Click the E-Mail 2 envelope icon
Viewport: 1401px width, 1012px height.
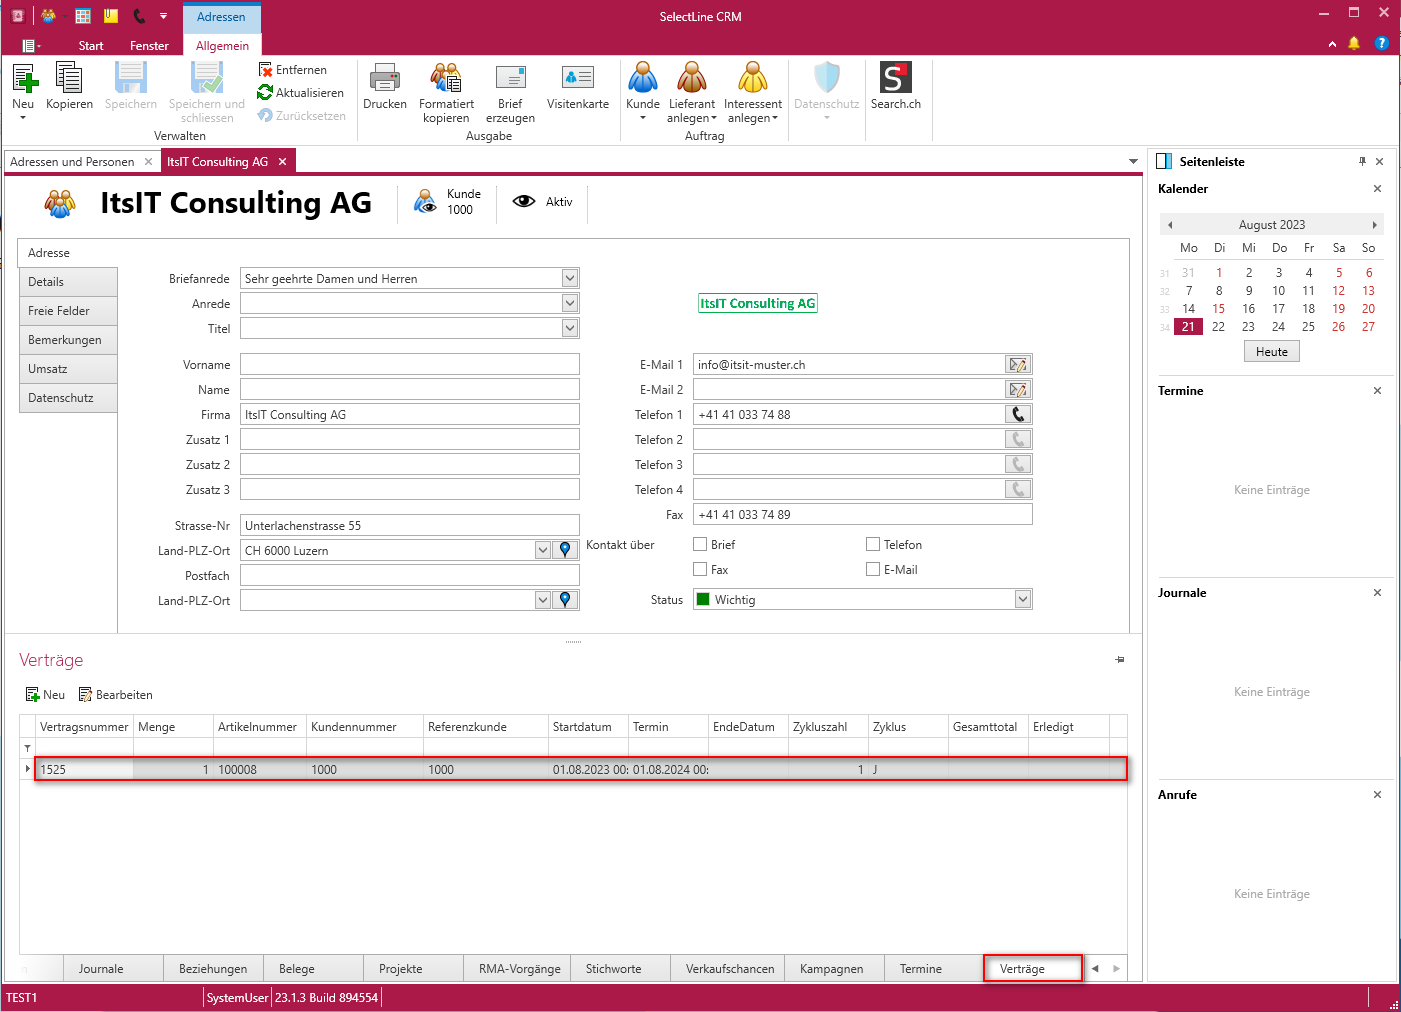(x=1018, y=390)
